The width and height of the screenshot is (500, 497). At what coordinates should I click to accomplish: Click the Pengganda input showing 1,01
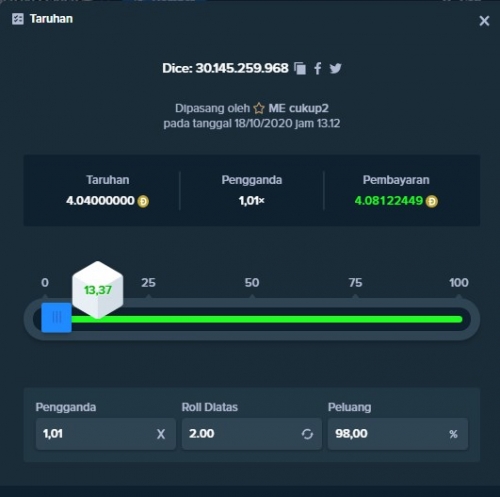click(106, 434)
